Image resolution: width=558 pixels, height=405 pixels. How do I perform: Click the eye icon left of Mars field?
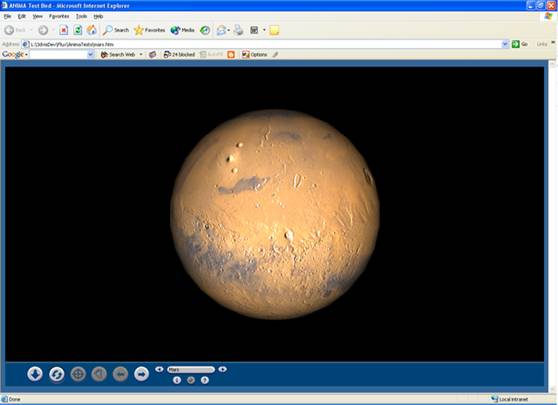point(159,369)
